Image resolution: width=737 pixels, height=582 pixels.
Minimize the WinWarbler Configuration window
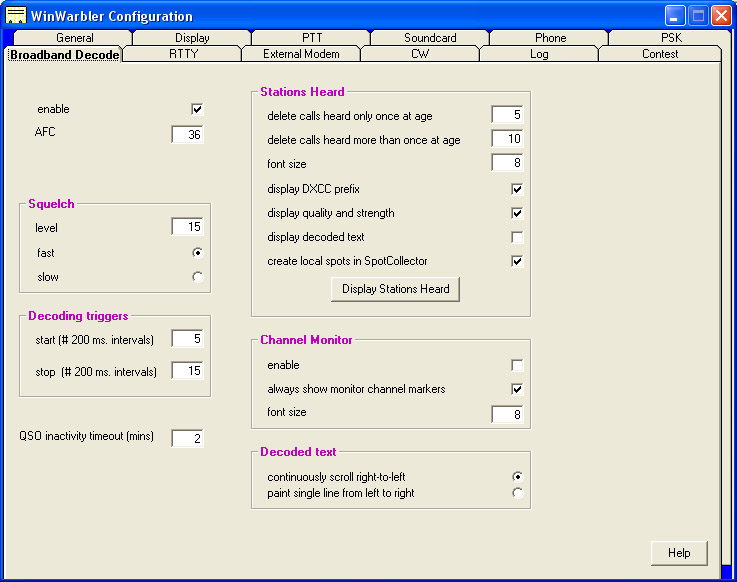tap(675, 16)
